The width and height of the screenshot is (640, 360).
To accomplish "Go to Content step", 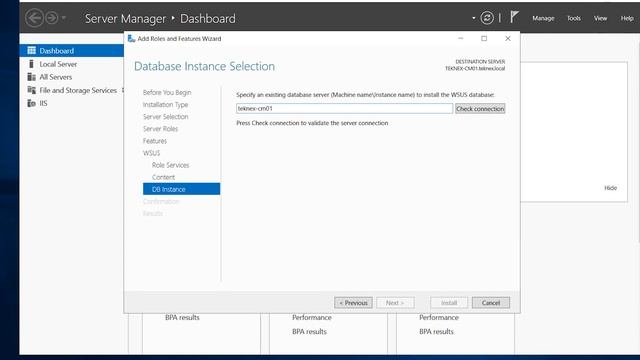I will (163, 177).
